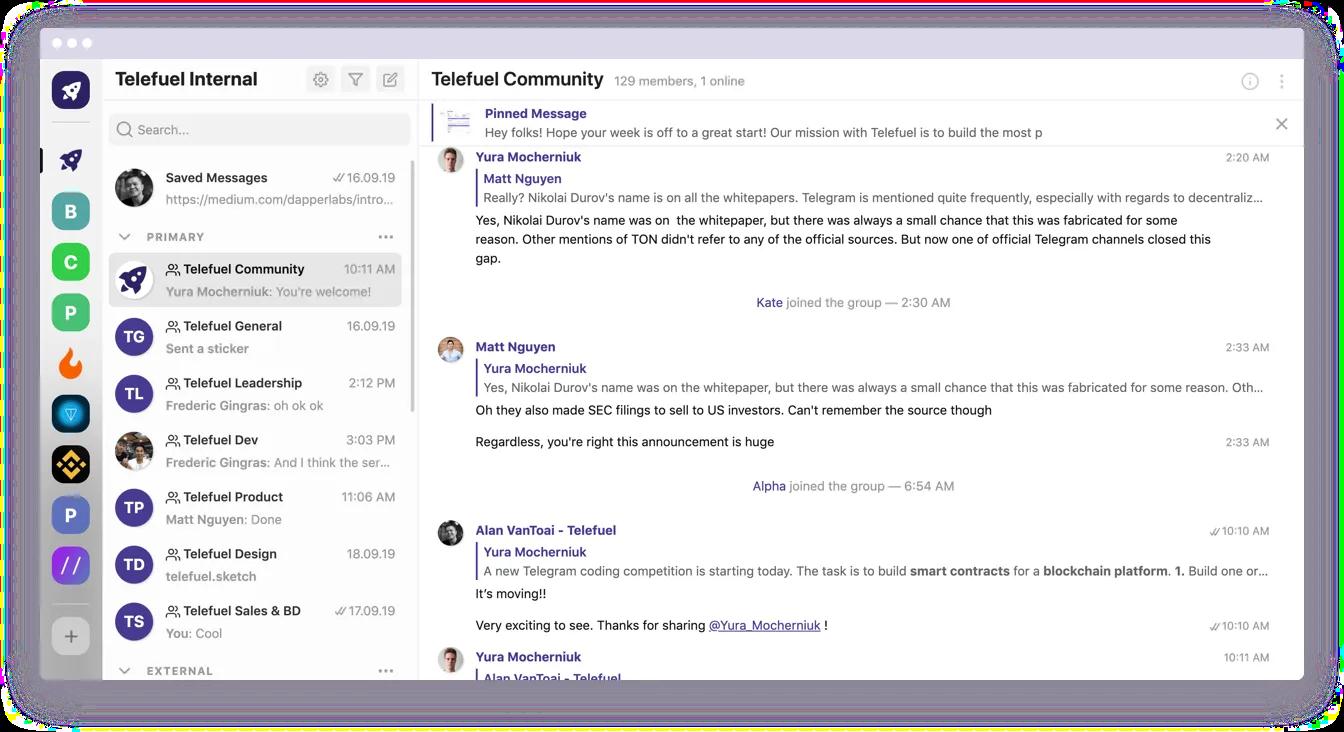1344x732 pixels.
Task: Add a new workspace with plus button
Action: (71, 636)
